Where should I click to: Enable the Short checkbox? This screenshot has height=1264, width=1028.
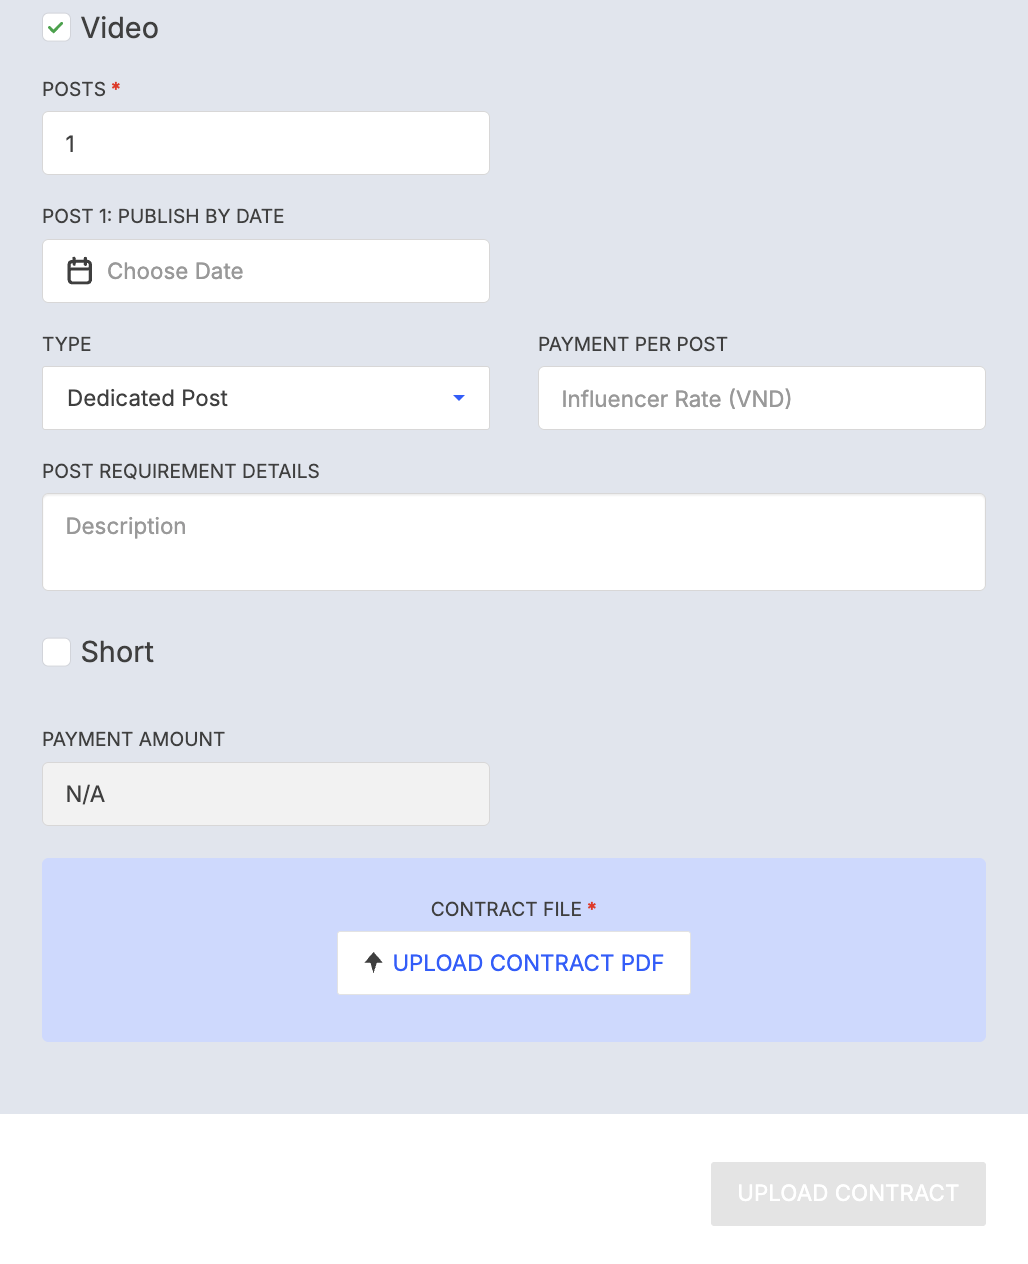[x=56, y=652]
